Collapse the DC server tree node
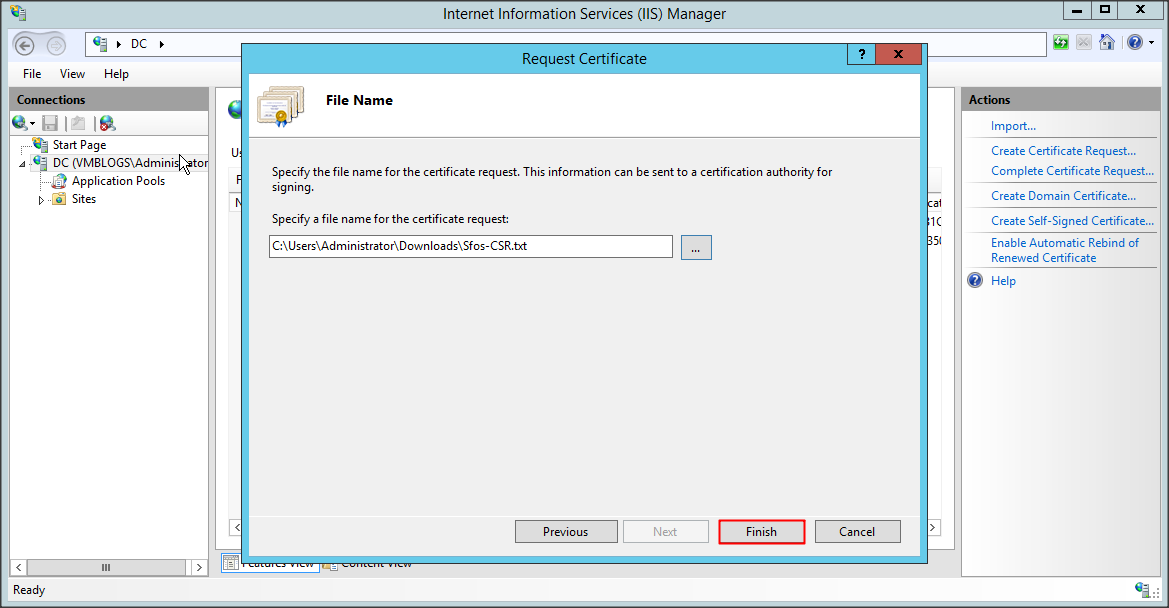Viewport: 1169px width, 608px height. click(22, 163)
